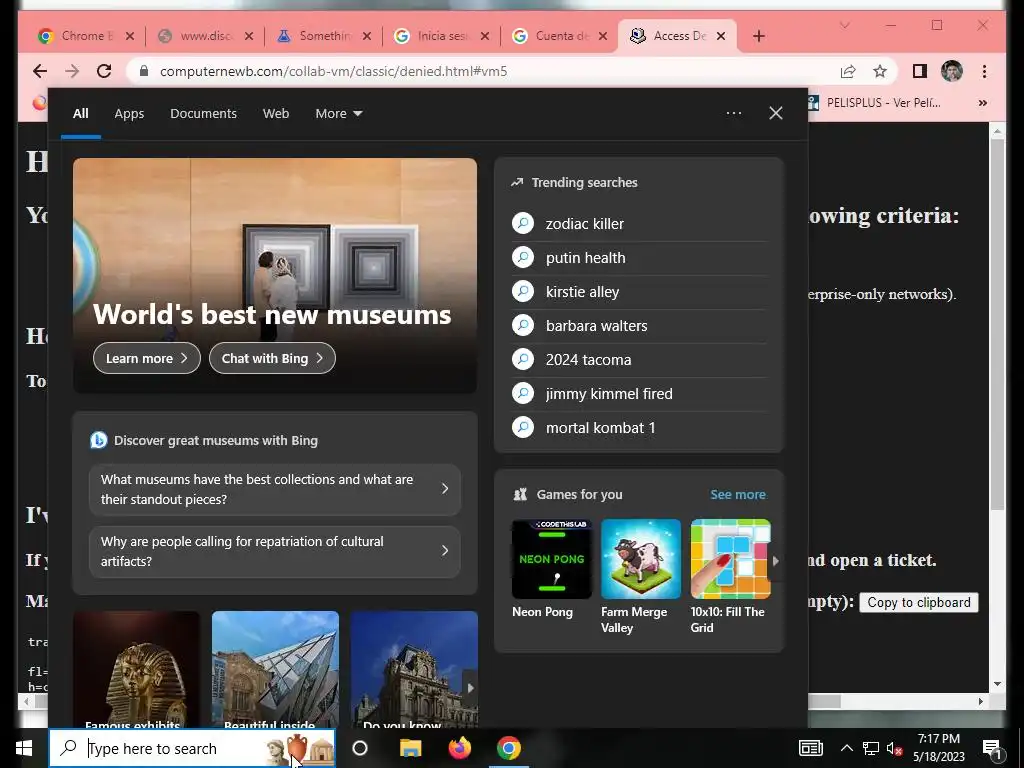Go back in Chrome
Viewport: 1024px width, 768px height.
tap(40, 71)
